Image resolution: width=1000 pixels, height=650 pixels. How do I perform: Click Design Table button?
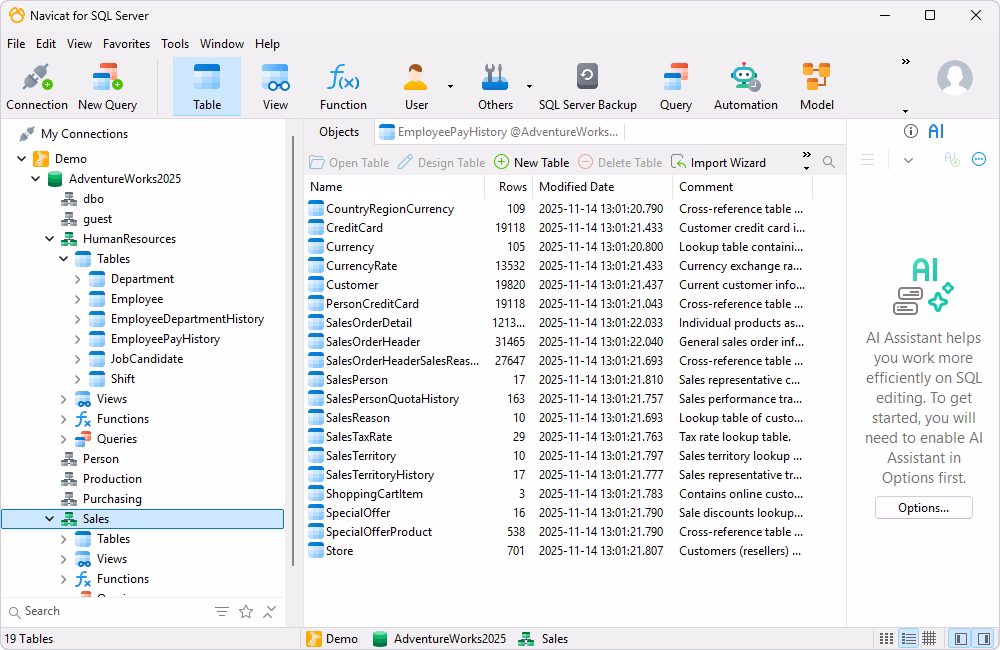(441, 162)
